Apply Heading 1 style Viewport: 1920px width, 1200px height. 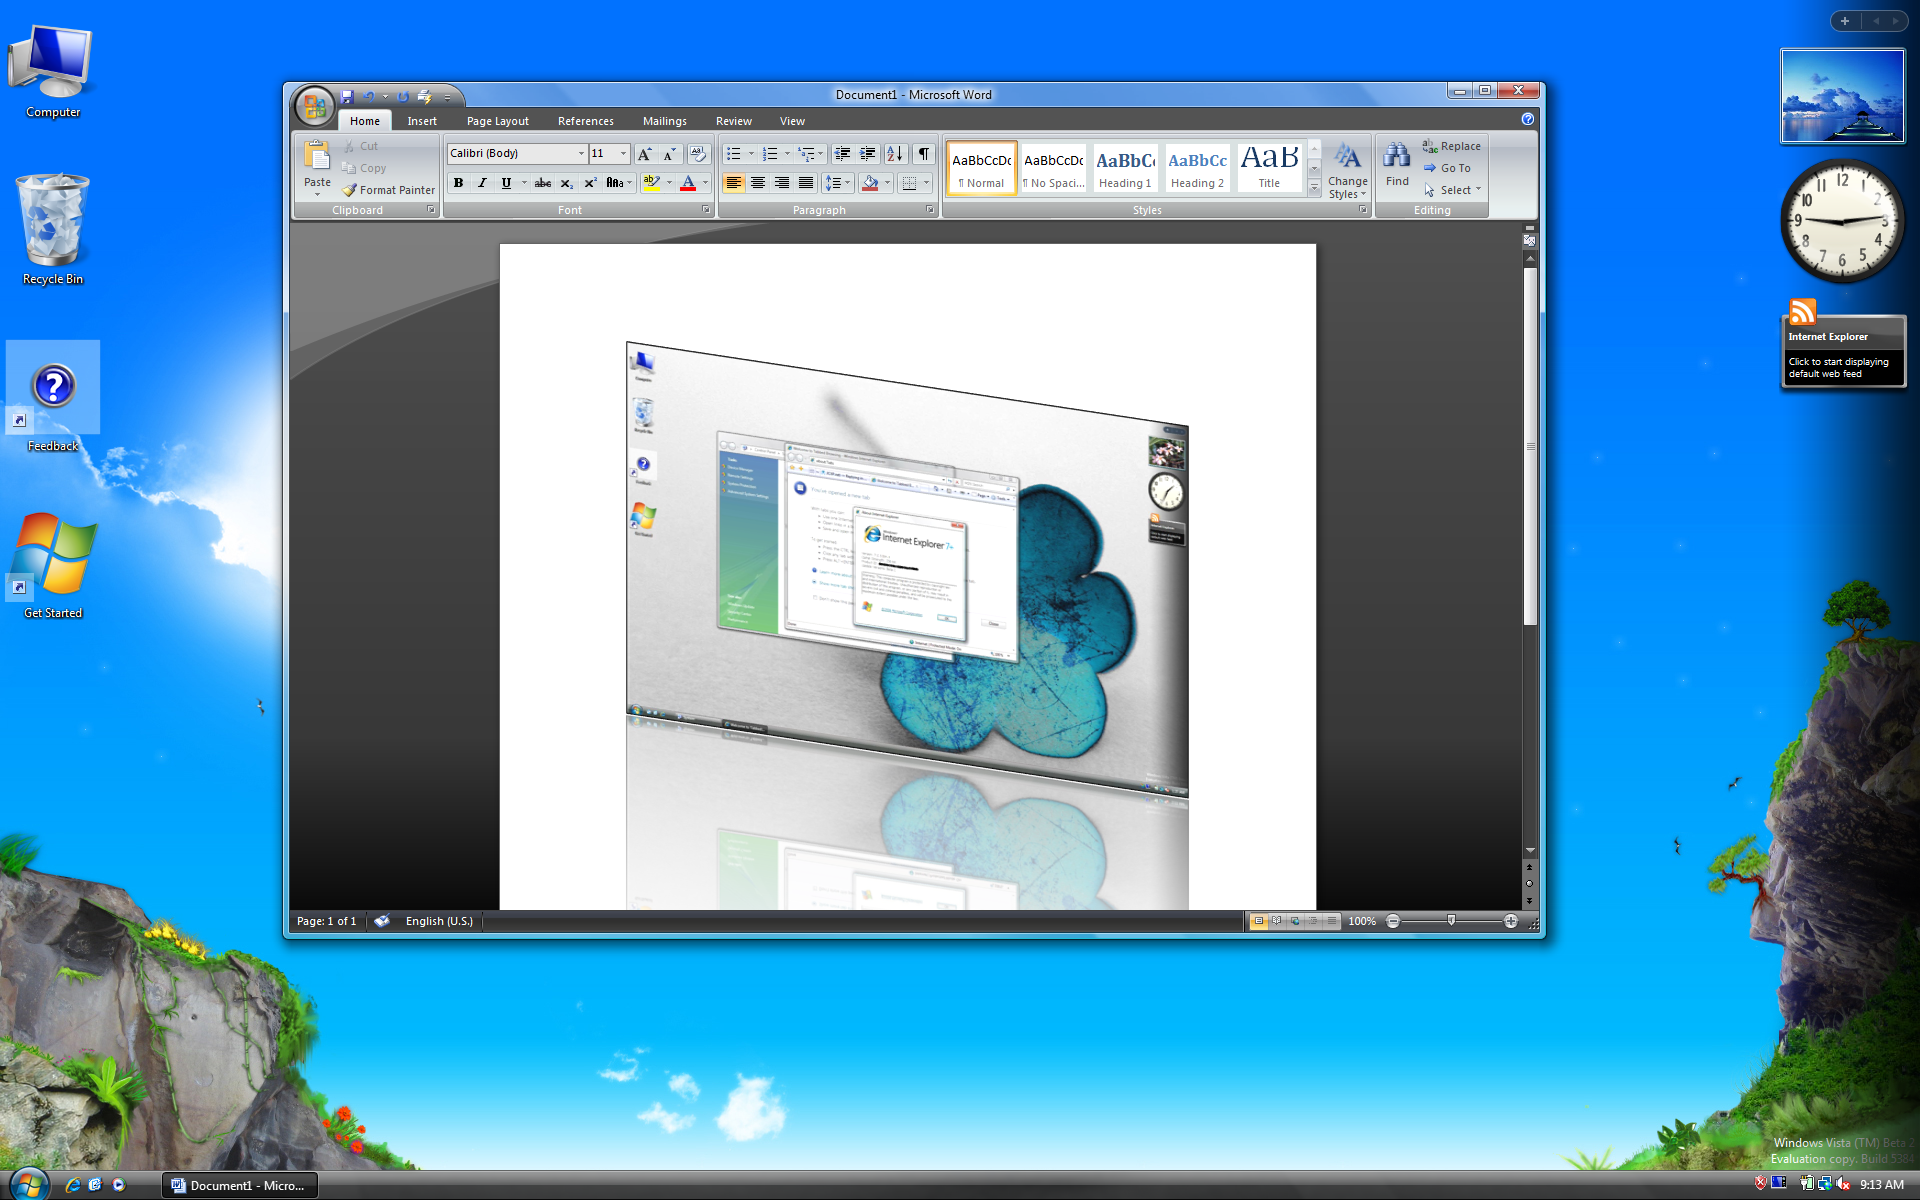pyautogui.click(x=1125, y=168)
